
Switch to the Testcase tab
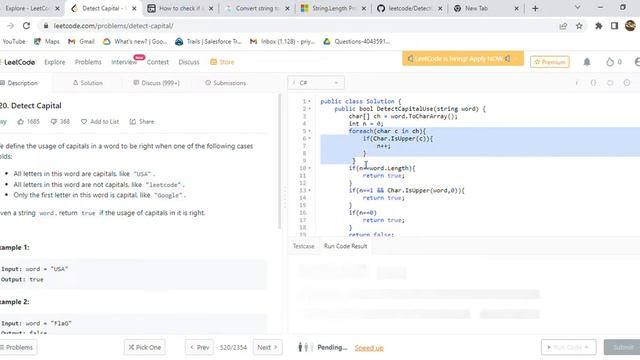click(303, 246)
